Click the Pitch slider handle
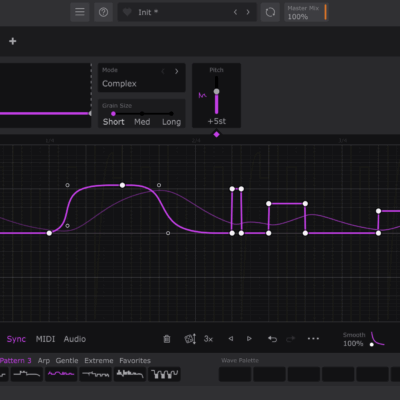400x400 pixels. tap(217, 91)
